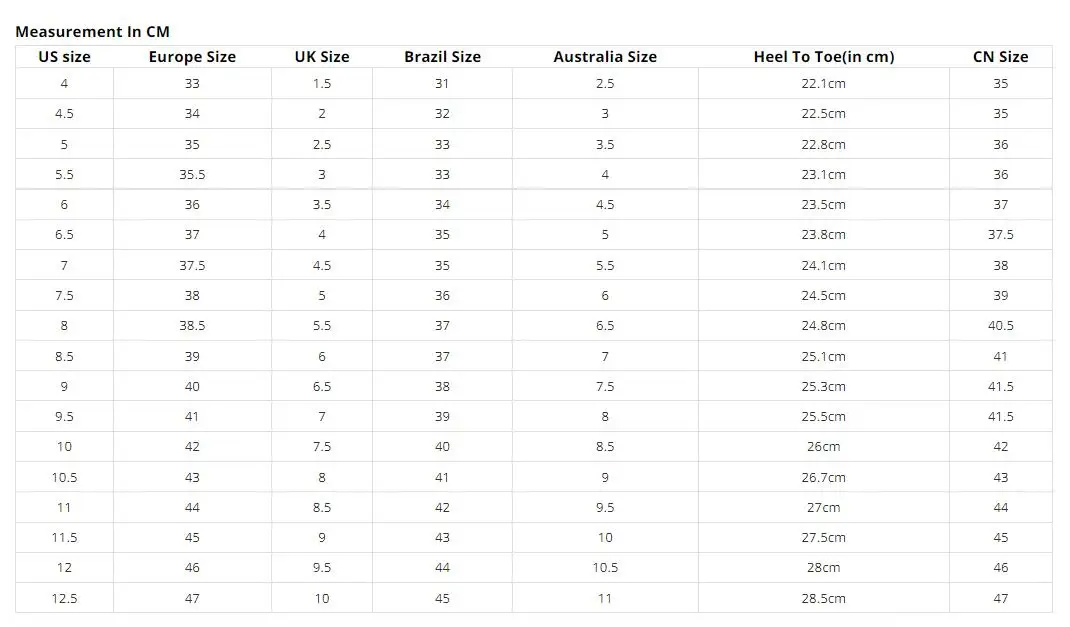
Task: Click the 'Measurement In CM' heading
Action: click(92, 32)
